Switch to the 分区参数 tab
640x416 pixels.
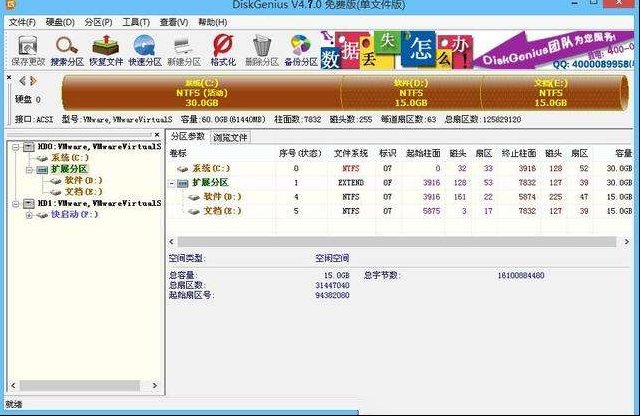[188, 137]
